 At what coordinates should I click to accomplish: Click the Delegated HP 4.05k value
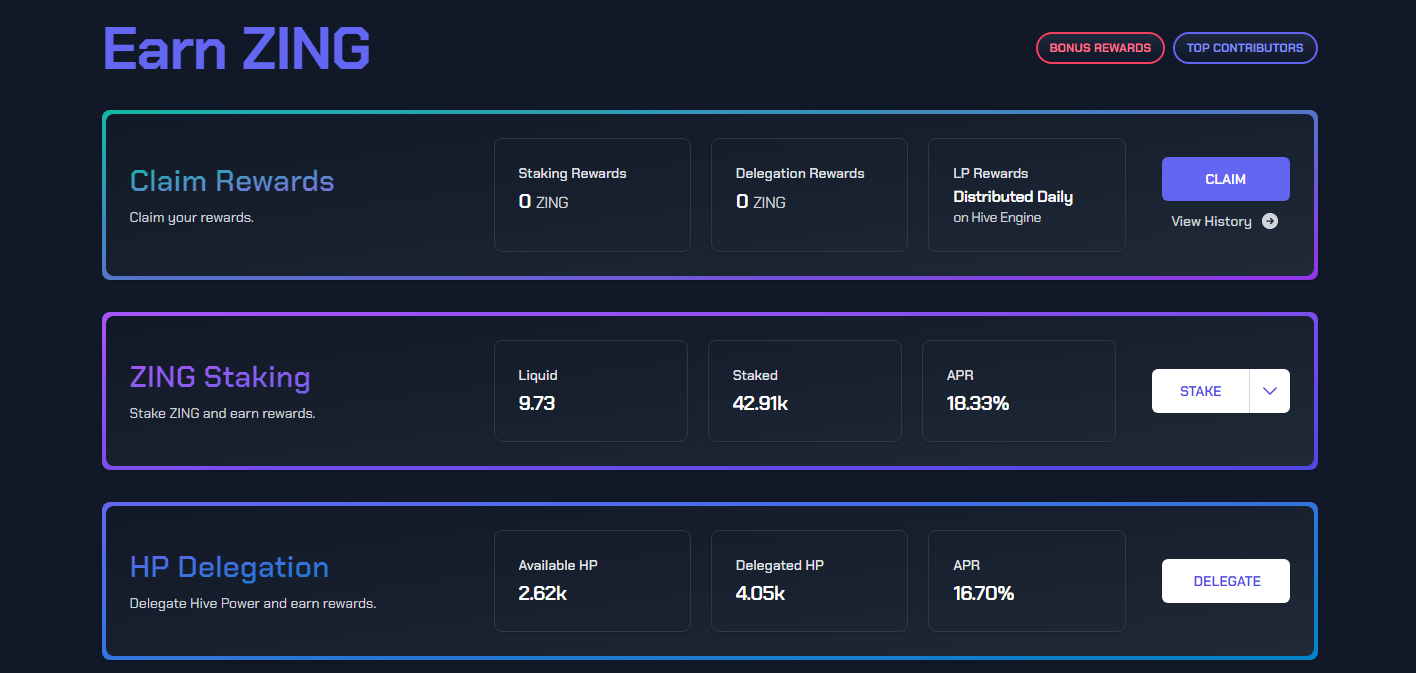tap(760, 593)
